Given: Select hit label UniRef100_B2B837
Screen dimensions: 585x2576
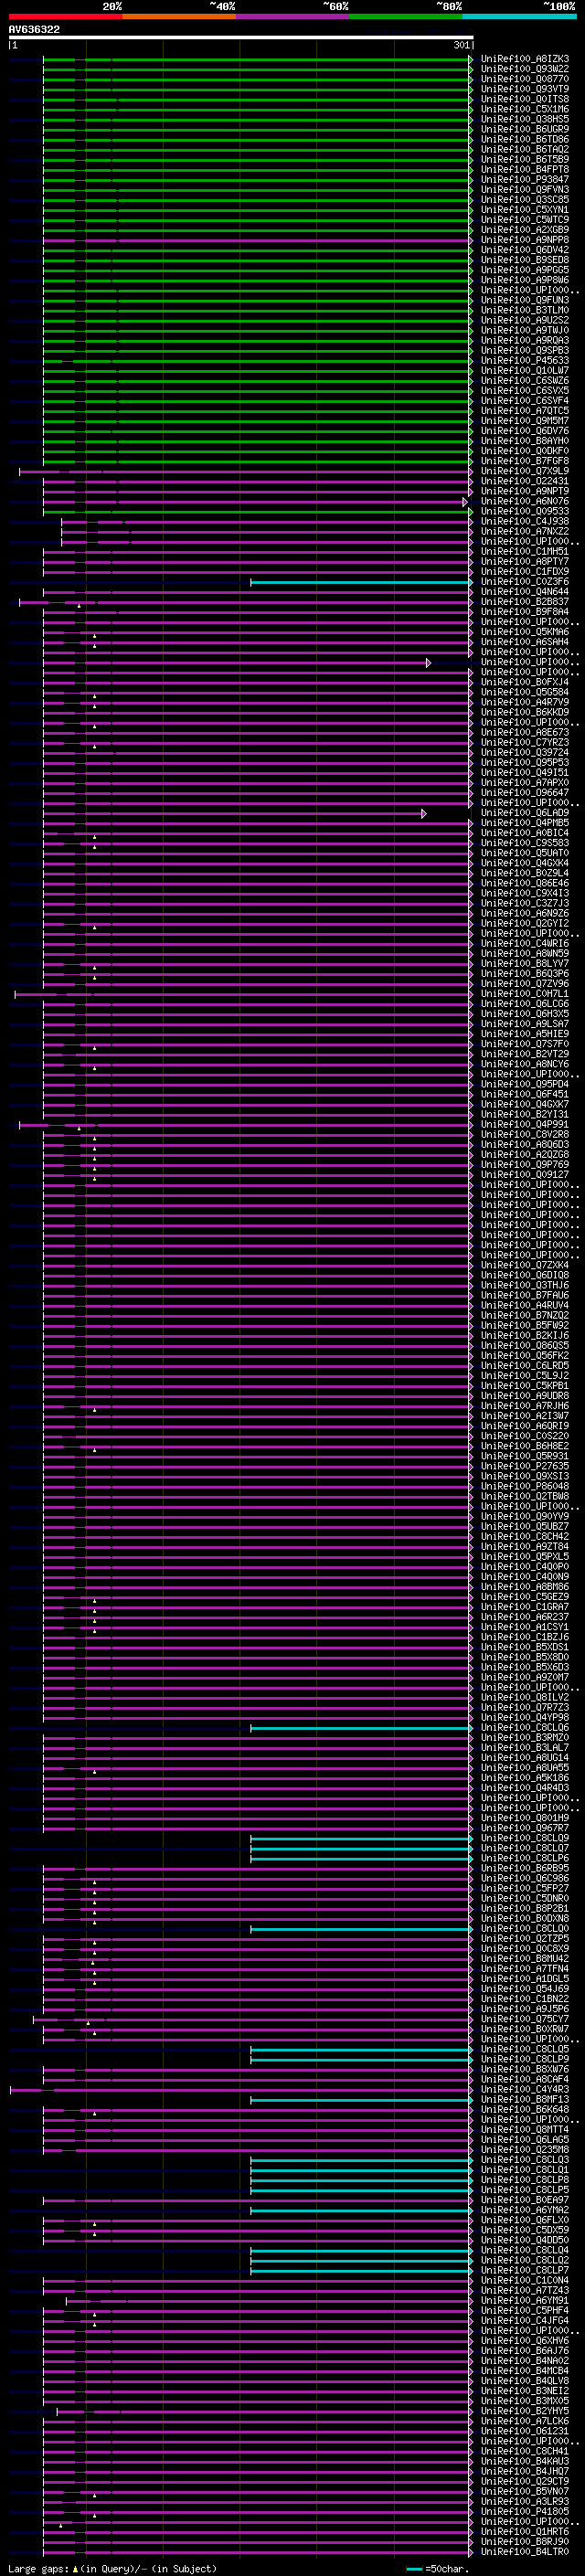Looking at the screenshot, I should 525,602.
